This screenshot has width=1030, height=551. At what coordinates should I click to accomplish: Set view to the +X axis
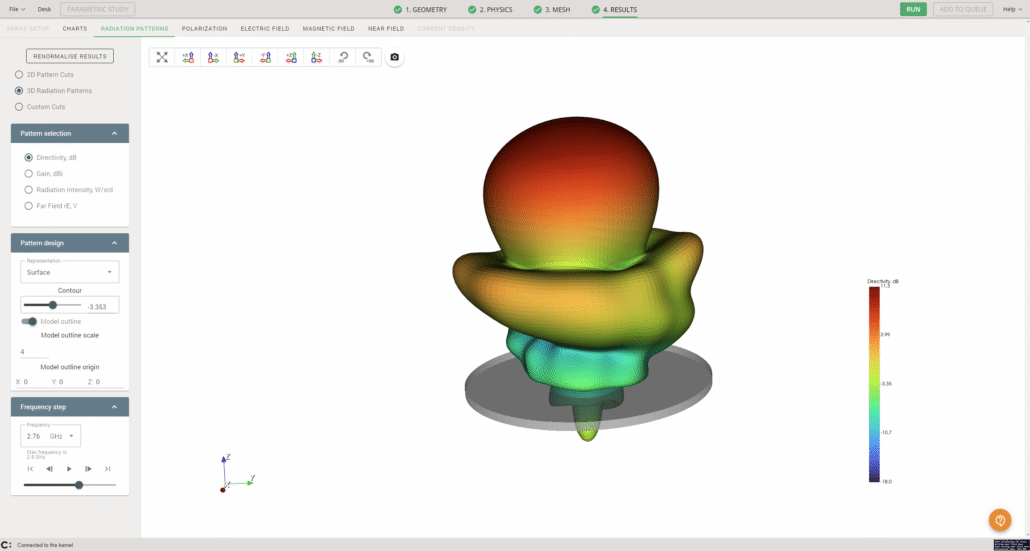coord(187,57)
